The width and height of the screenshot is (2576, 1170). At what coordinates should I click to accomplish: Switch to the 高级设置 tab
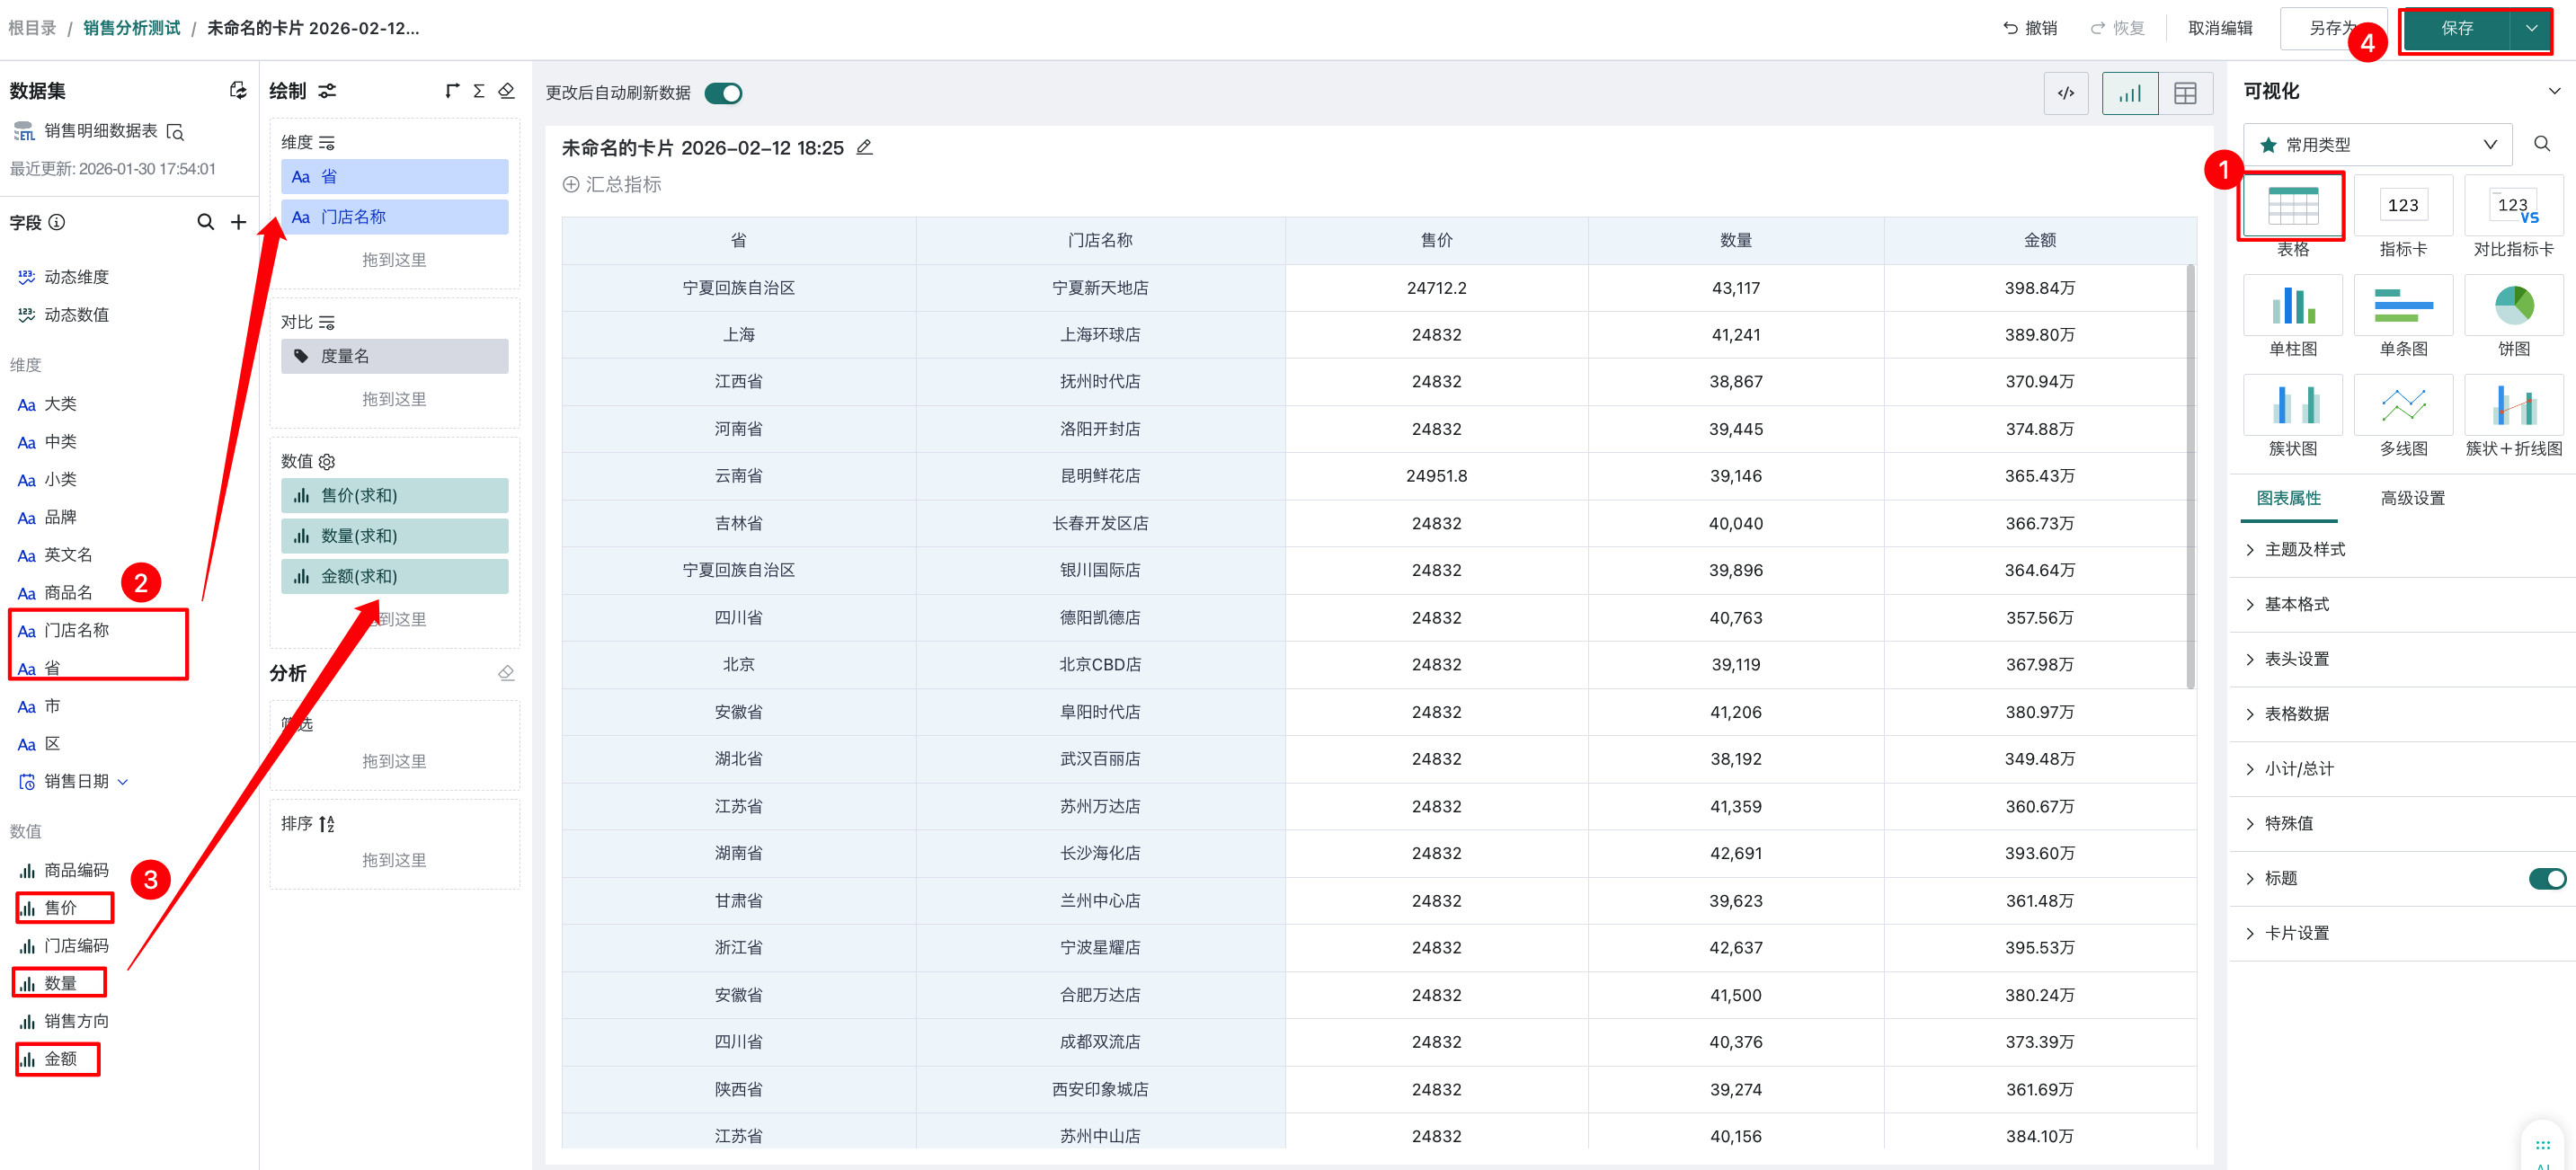click(x=2411, y=498)
